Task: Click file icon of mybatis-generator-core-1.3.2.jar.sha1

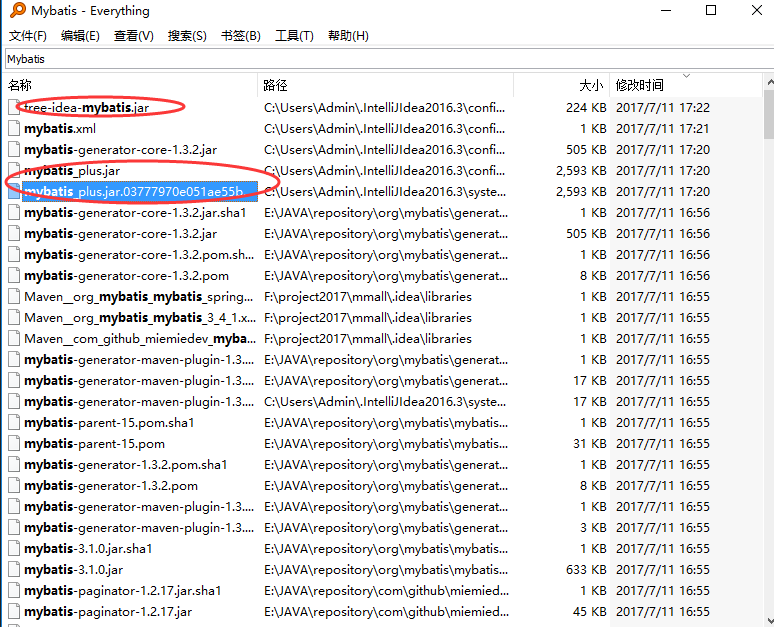Action: pyautogui.click(x=14, y=213)
